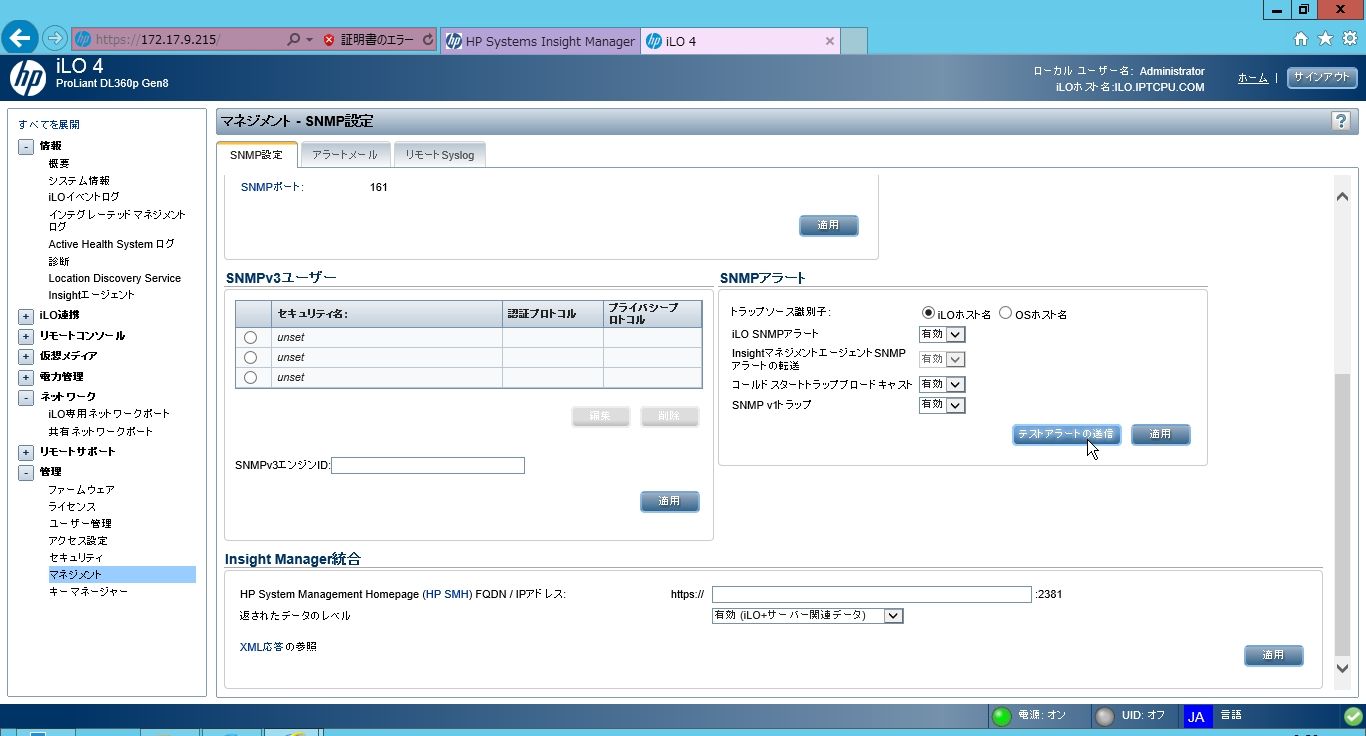The image size is (1366, 736).
Task: Refresh the page using the reload icon
Action: tap(429, 40)
